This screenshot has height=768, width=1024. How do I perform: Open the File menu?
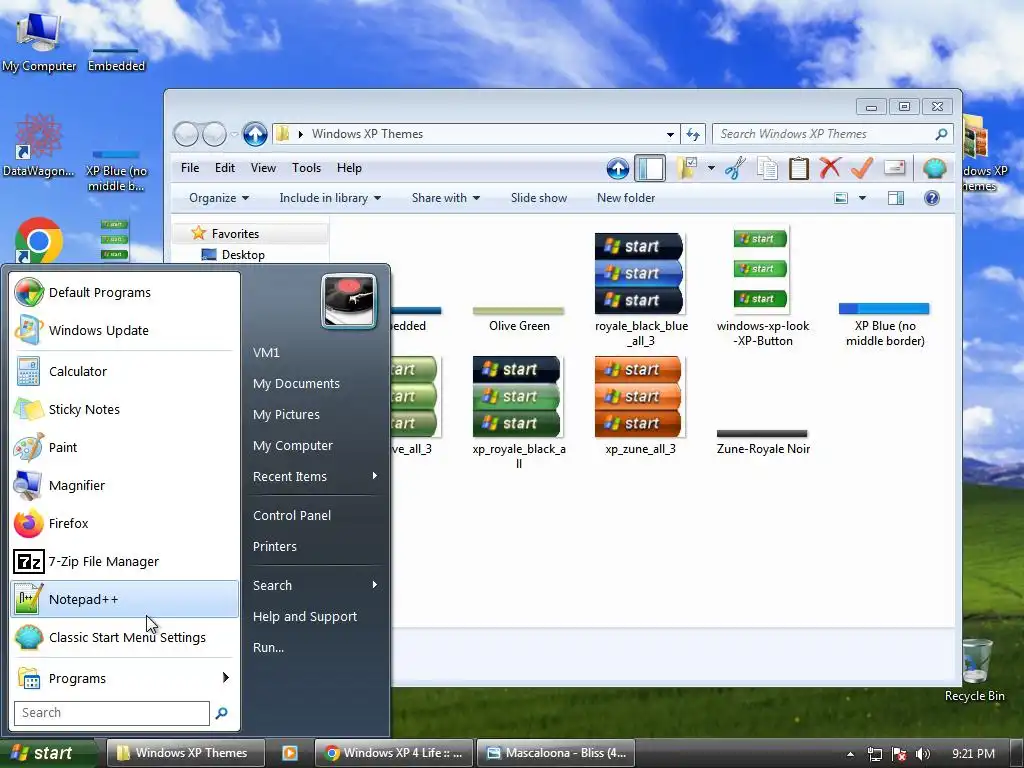tap(190, 168)
